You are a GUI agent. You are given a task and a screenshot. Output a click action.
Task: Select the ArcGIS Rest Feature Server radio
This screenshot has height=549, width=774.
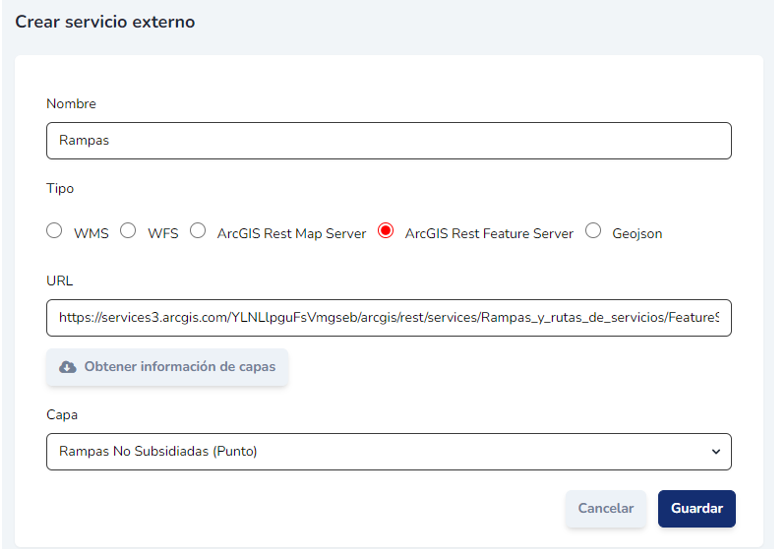[x=386, y=231]
